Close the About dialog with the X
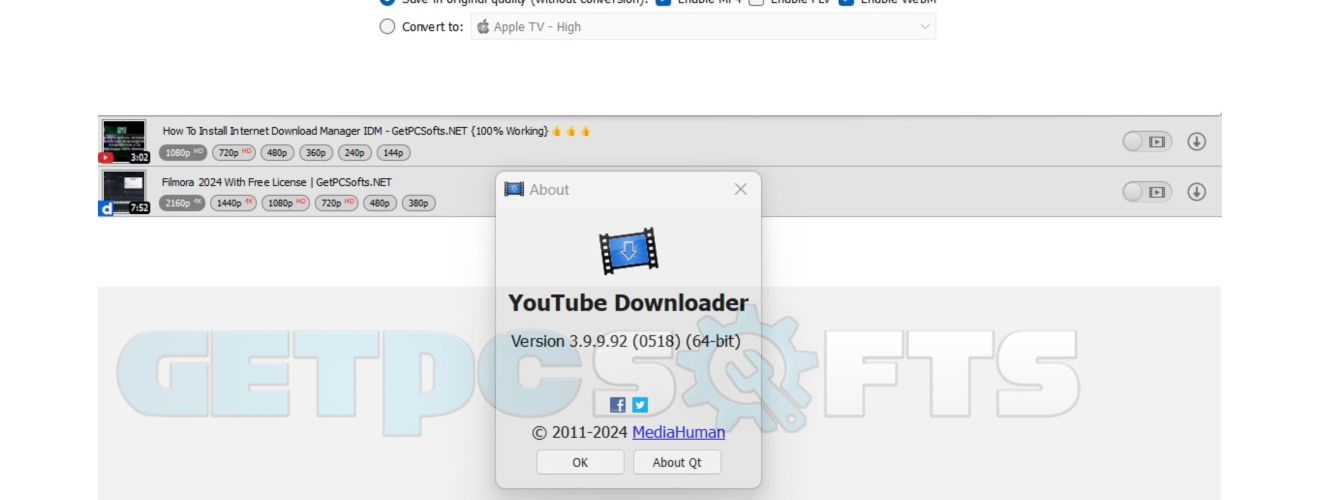The width and height of the screenshot is (1320, 500). point(740,189)
